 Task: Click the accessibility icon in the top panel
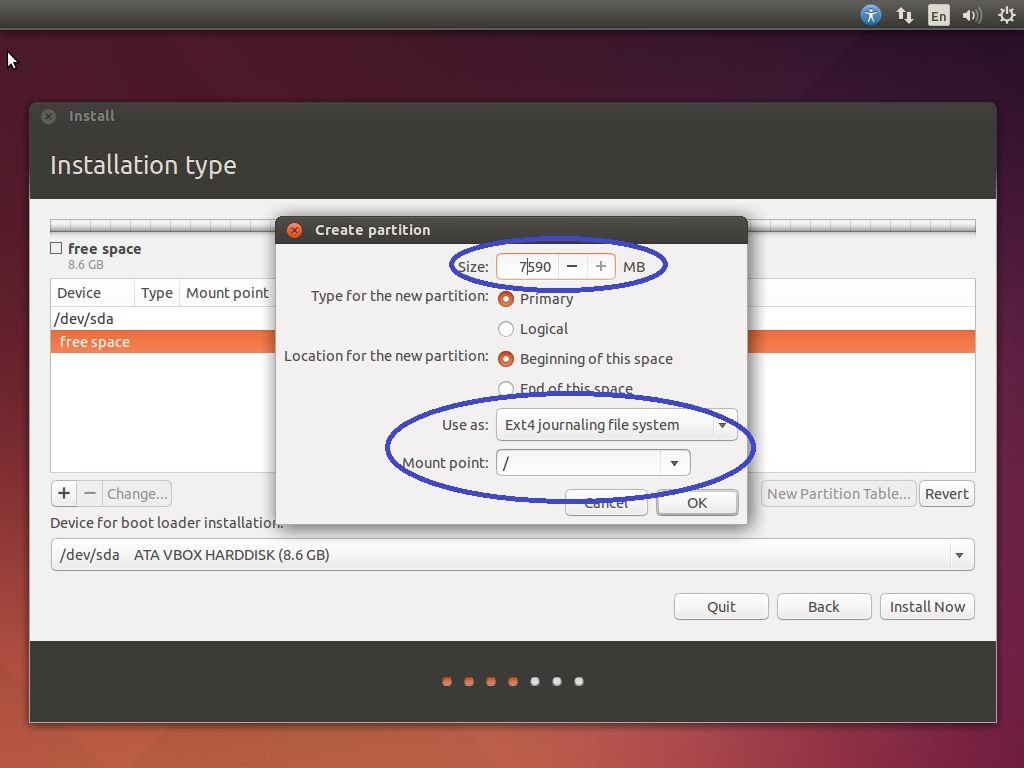click(871, 15)
